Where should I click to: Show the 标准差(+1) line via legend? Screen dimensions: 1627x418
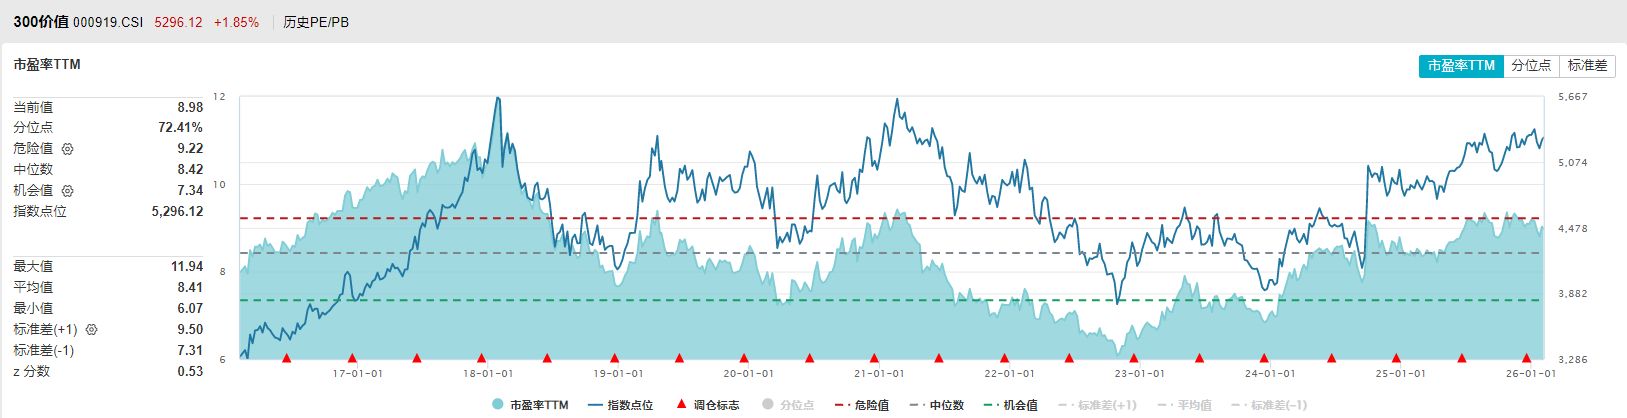1096,405
